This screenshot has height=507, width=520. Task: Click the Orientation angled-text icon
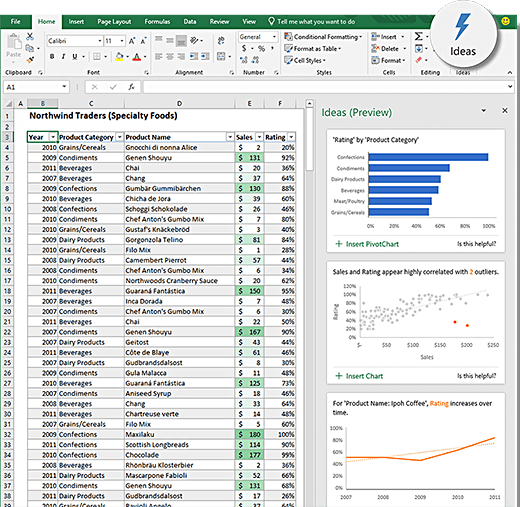(x=194, y=40)
